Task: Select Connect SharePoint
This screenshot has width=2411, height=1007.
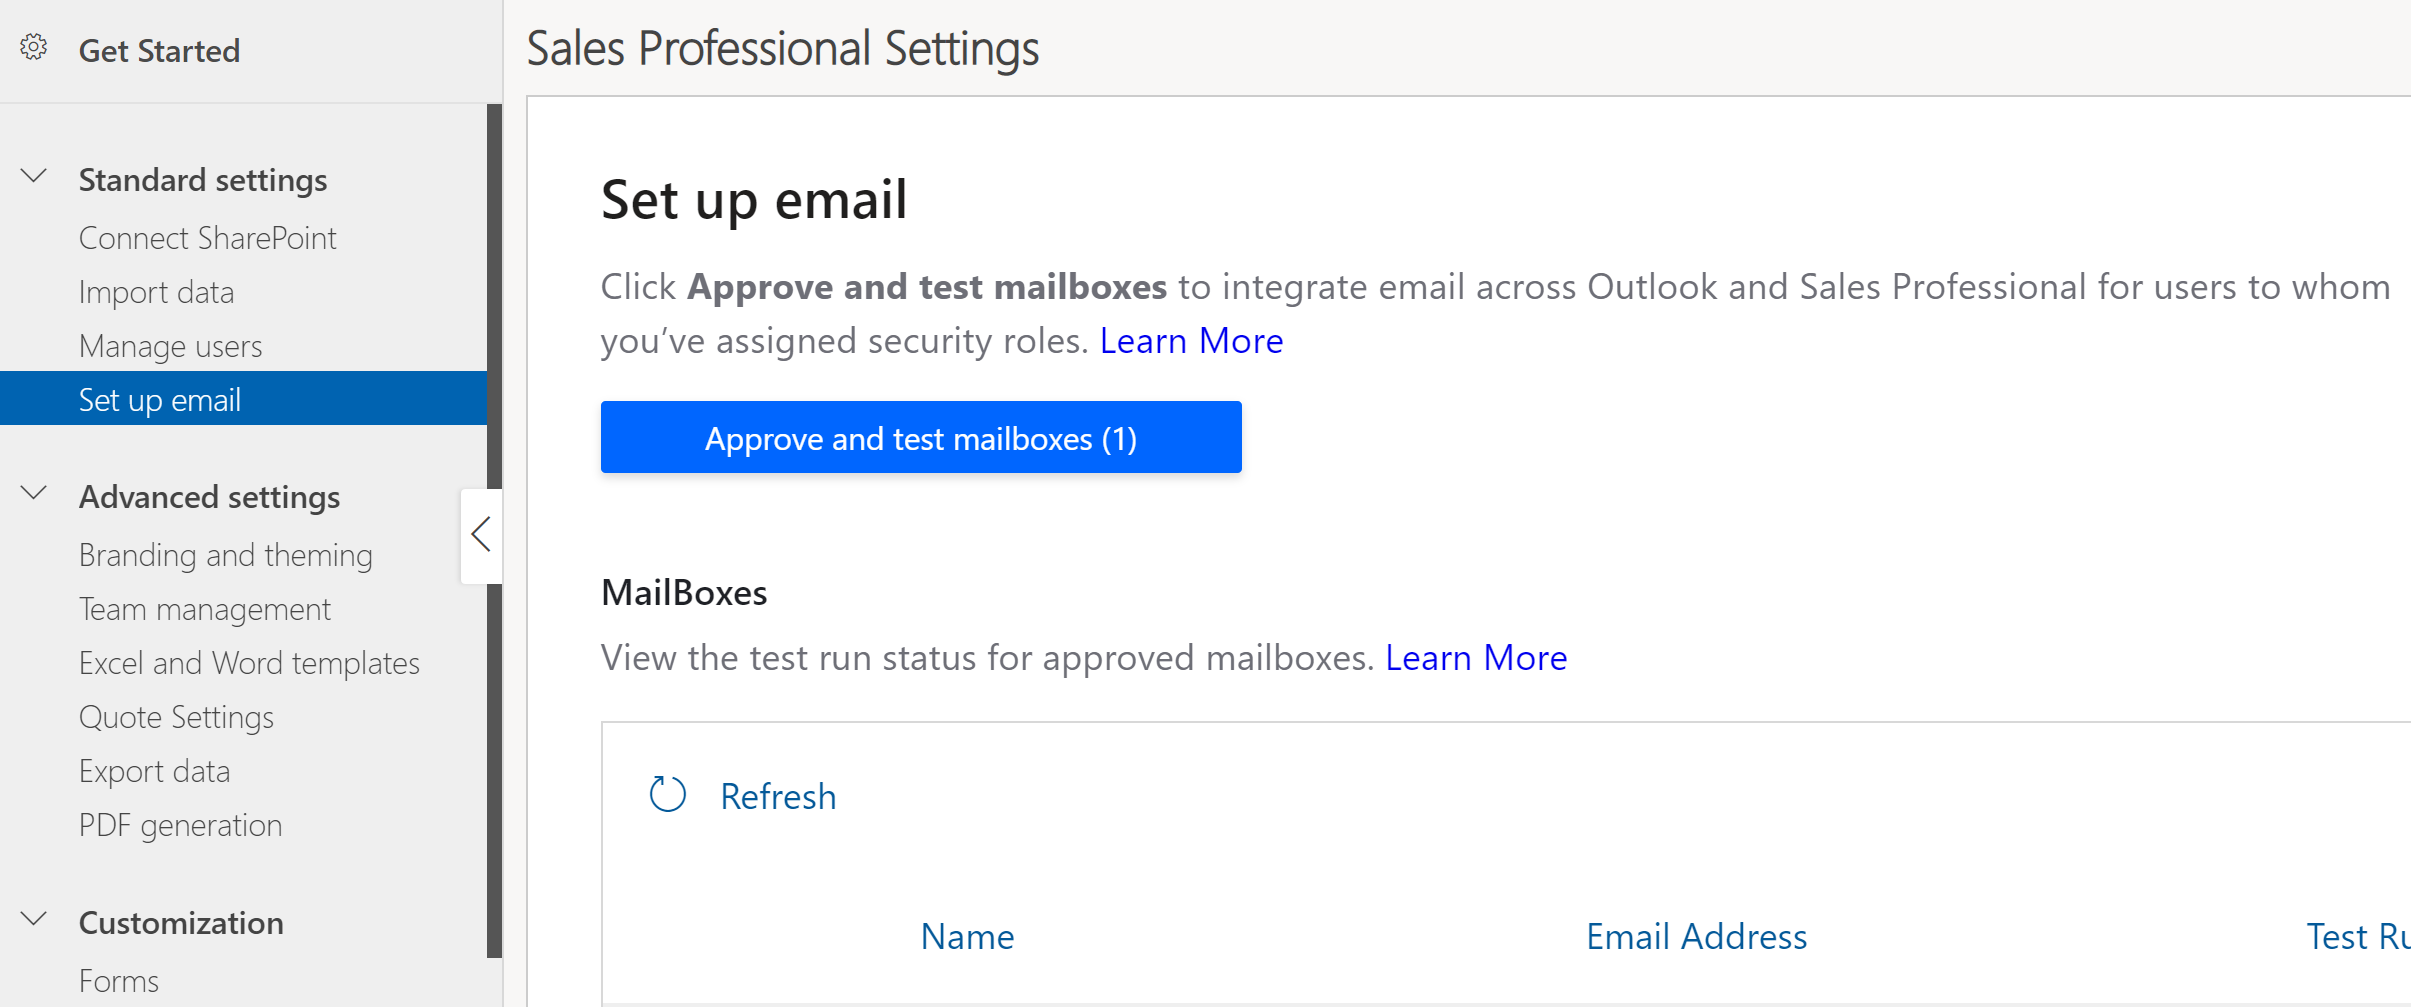Action: tap(207, 238)
